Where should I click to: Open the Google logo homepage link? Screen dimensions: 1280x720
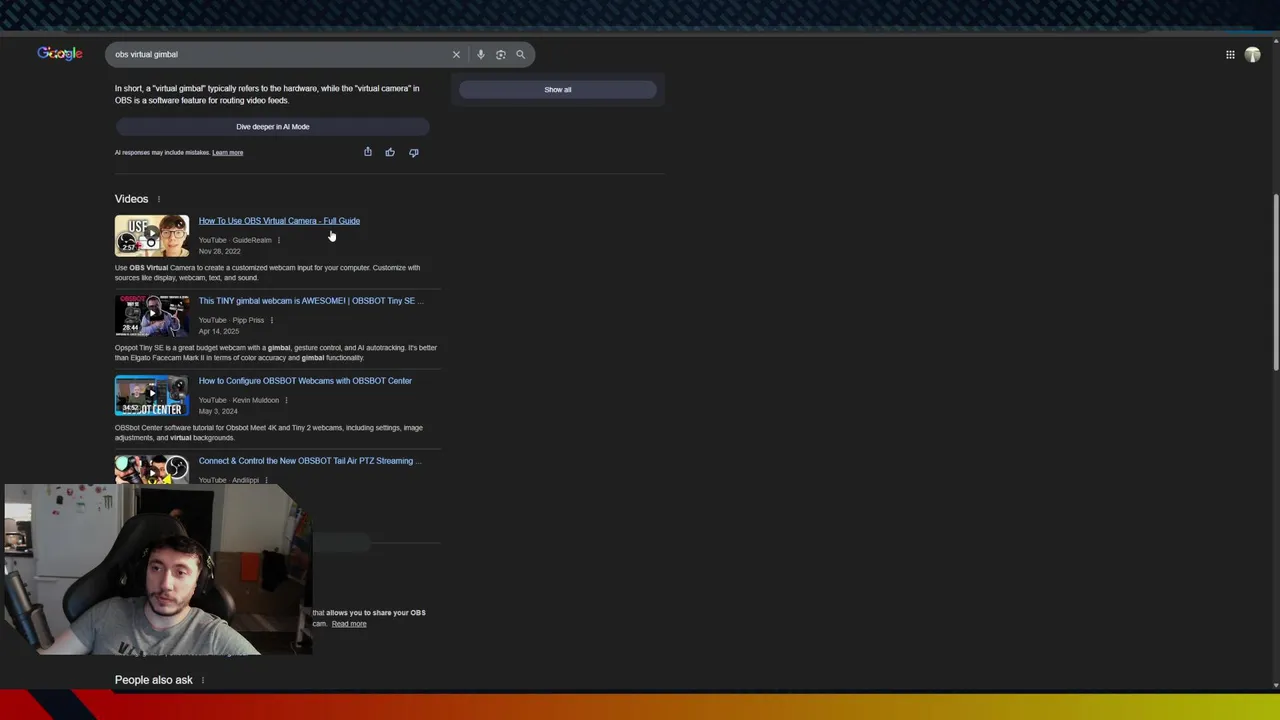[60, 54]
